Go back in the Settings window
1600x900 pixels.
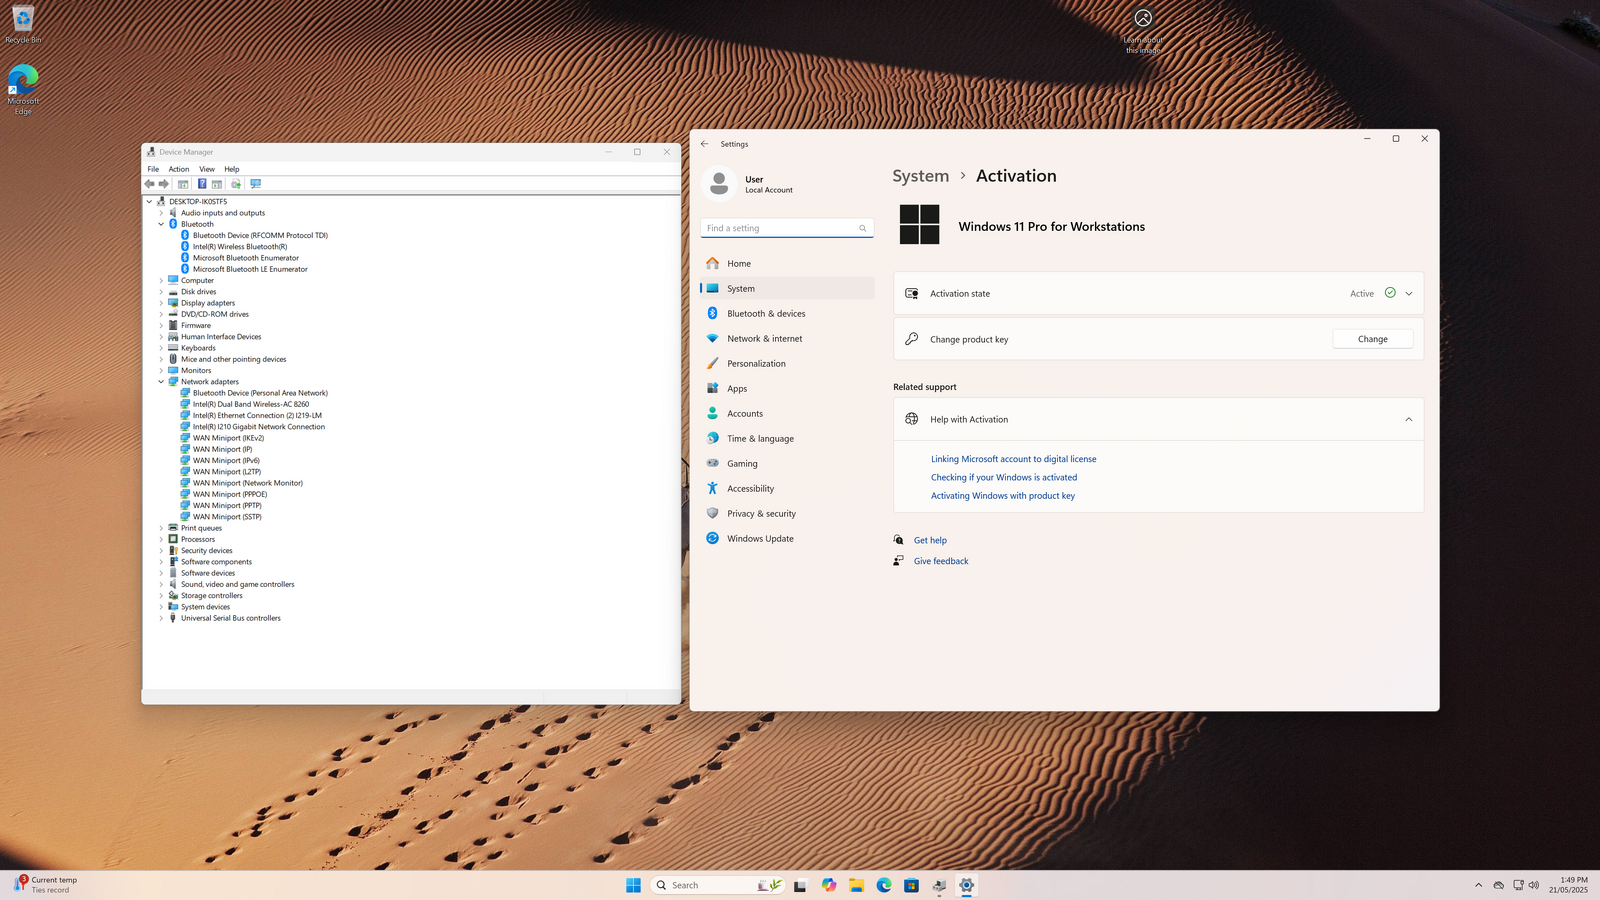(705, 144)
